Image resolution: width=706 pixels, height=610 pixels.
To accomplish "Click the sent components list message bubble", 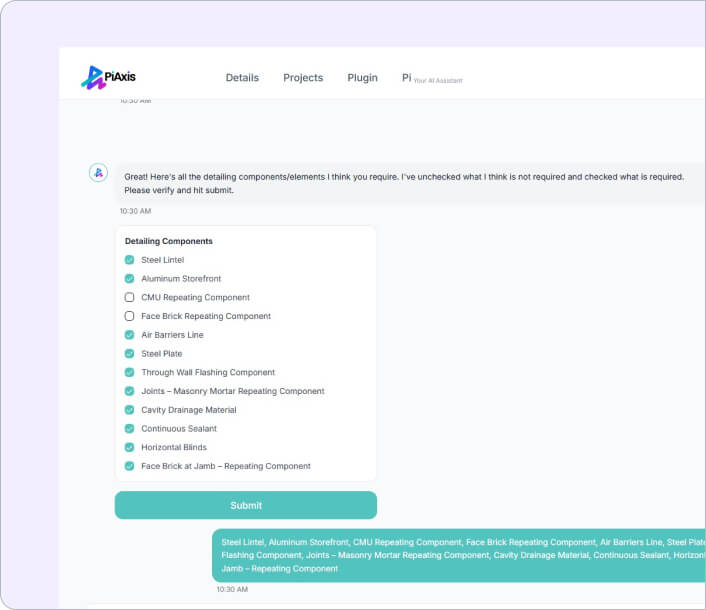I will click(460, 555).
